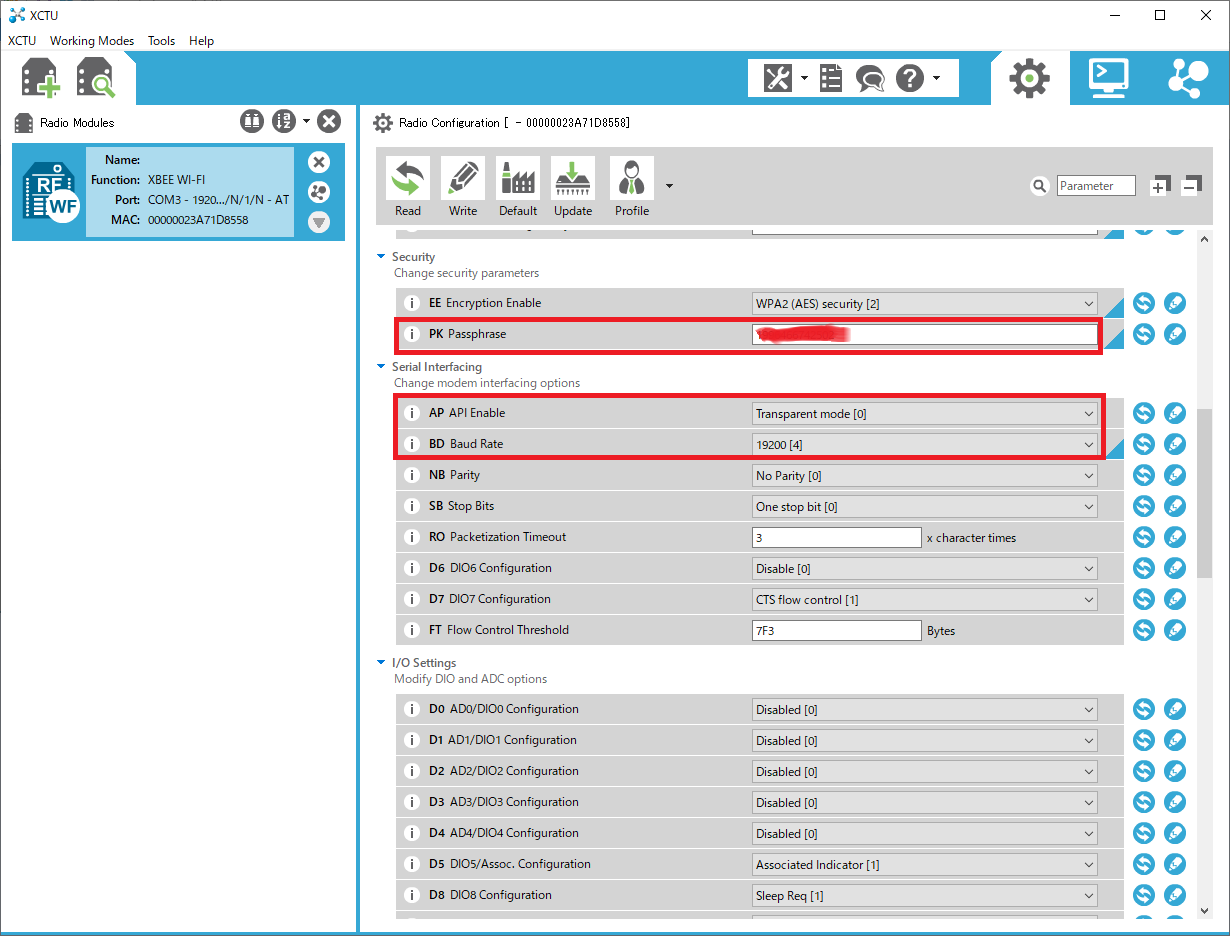Switch to Network working mode
The width and height of the screenshot is (1230, 936).
[x=1188, y=78]
